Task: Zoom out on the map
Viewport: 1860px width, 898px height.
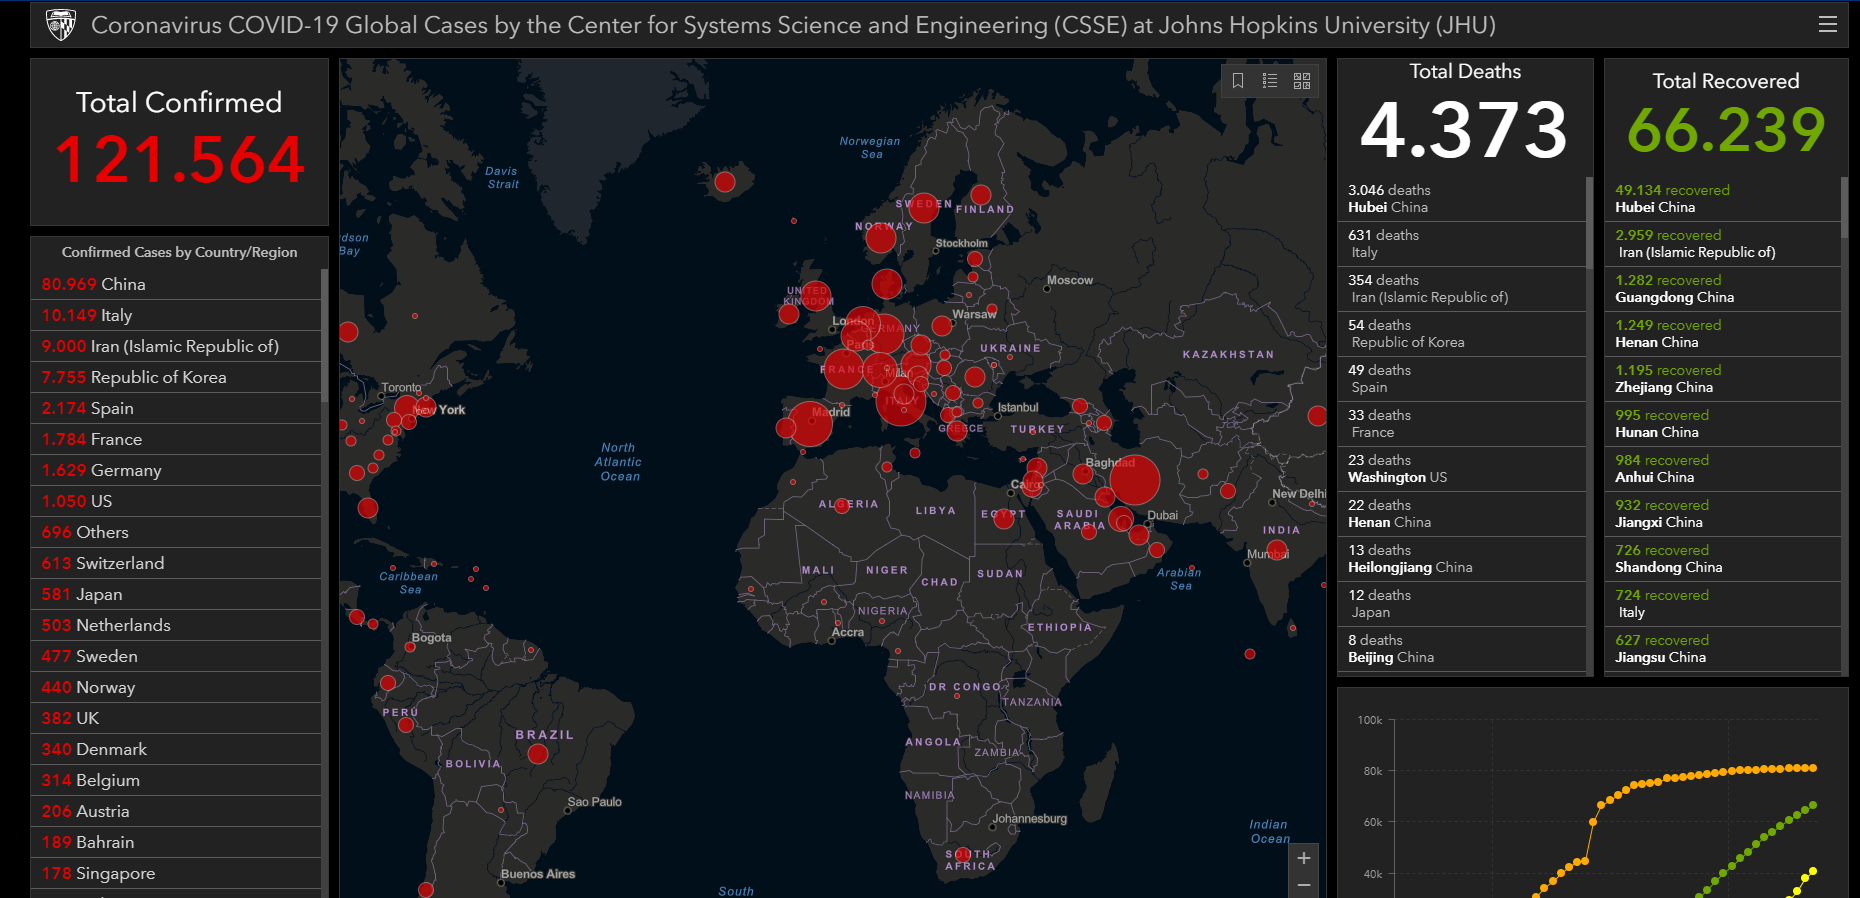Action: pyautogui.click(x=1303, y=885)
